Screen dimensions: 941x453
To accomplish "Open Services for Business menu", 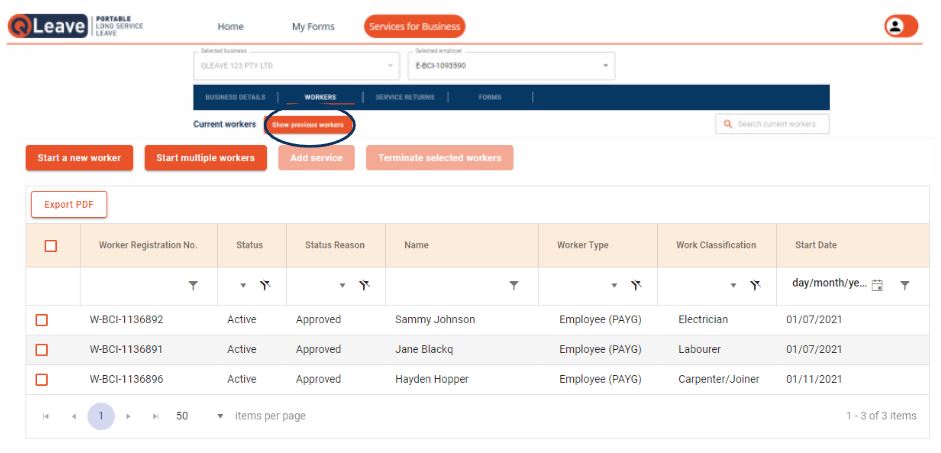I will (415, 26).
